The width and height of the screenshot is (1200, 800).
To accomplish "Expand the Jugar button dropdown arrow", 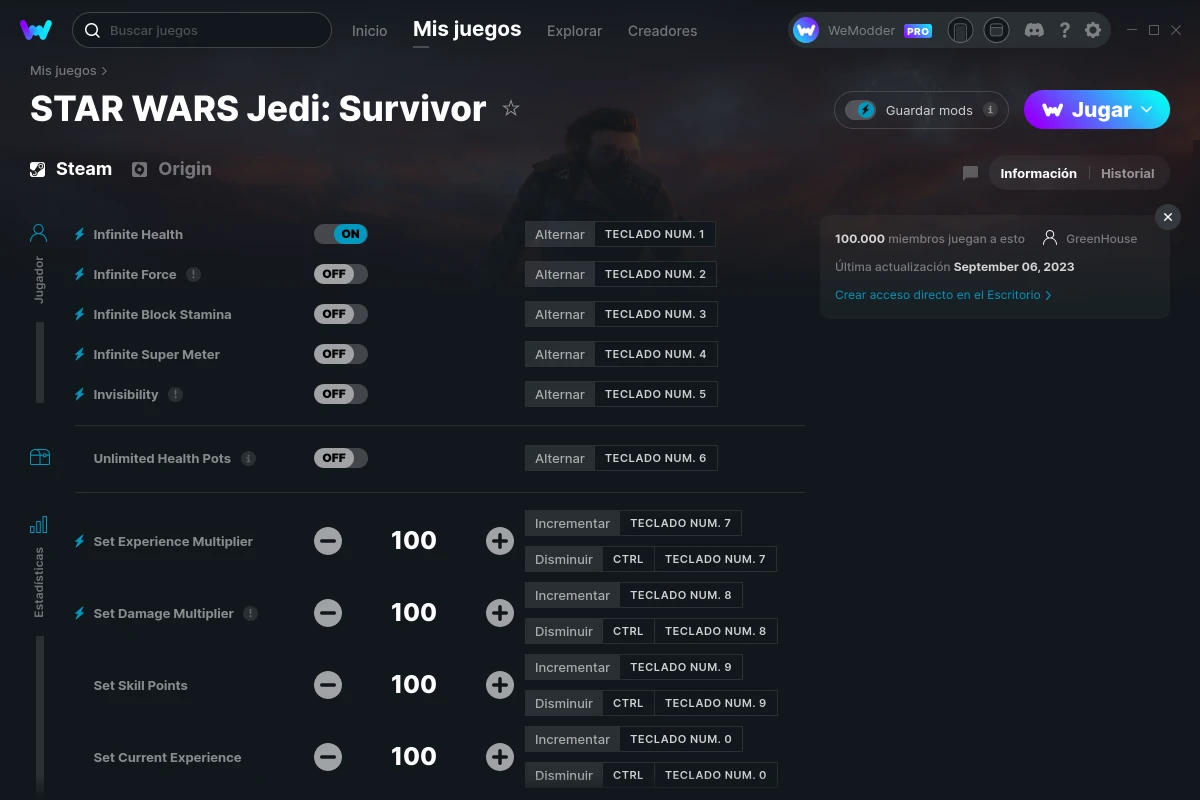I will point(1147,110).
